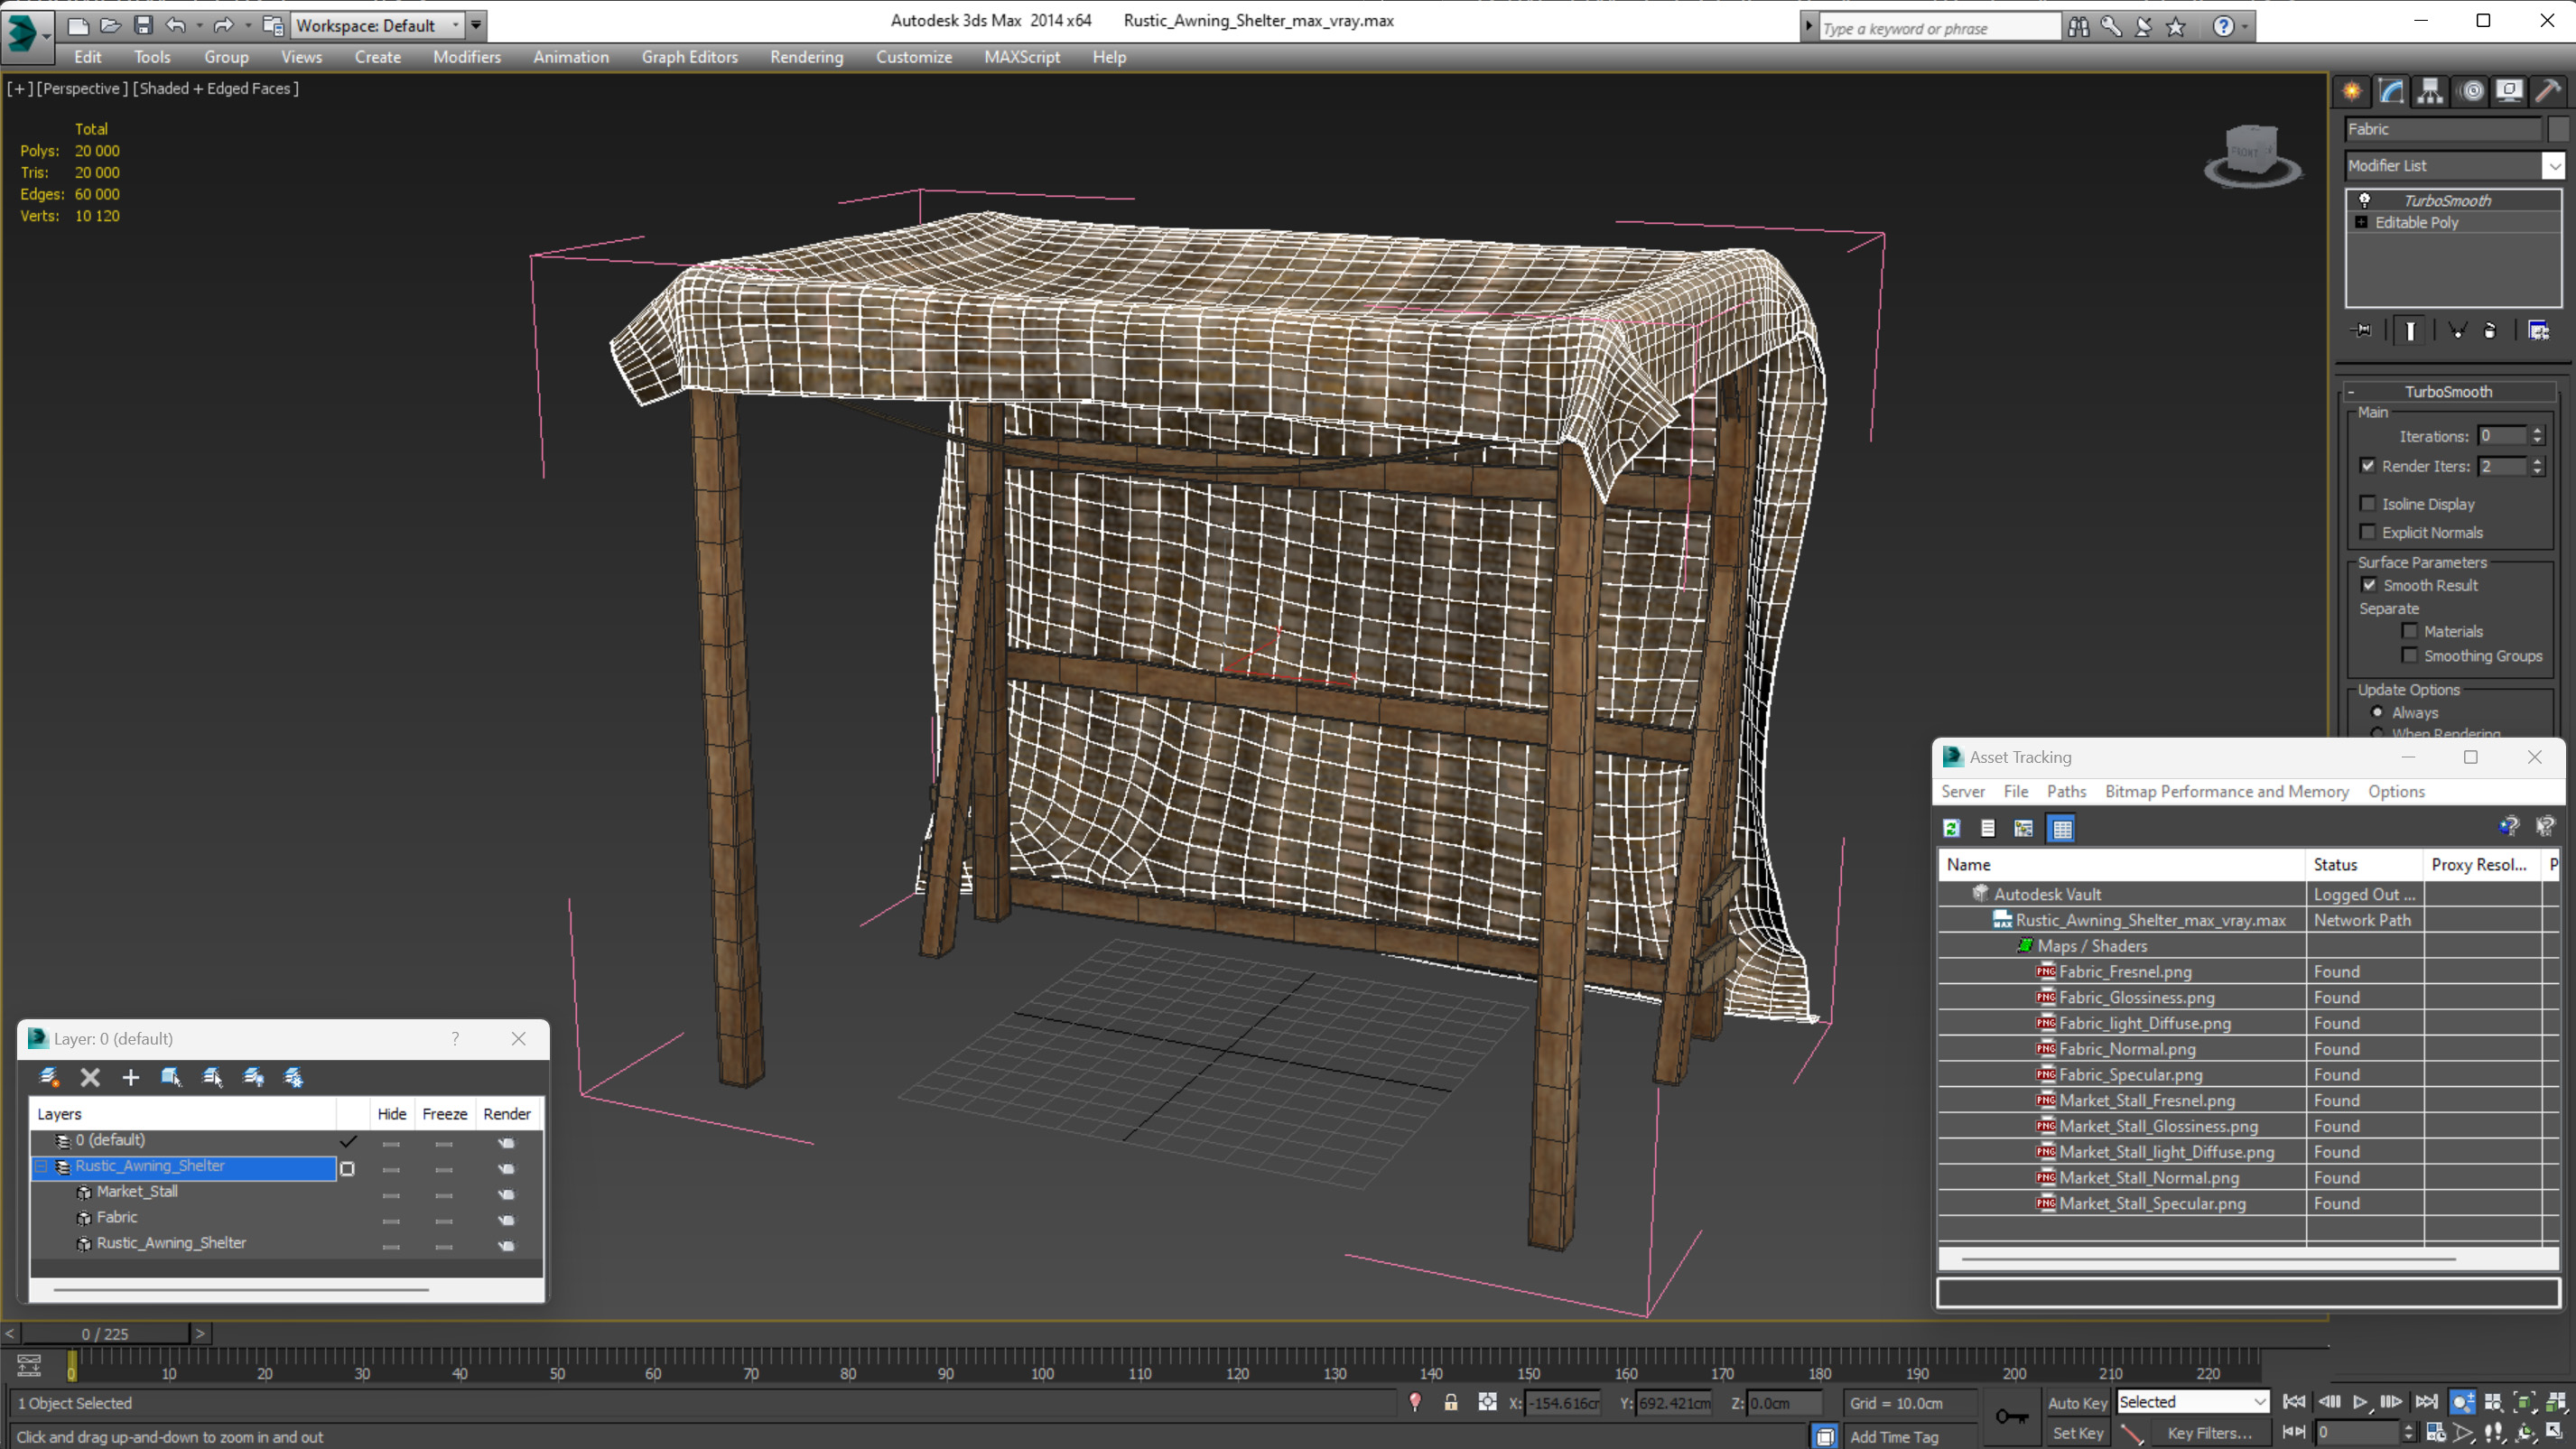Open the Create command panel tab
Viewport: 2576px width, 1449px height.
[2352, 91]
